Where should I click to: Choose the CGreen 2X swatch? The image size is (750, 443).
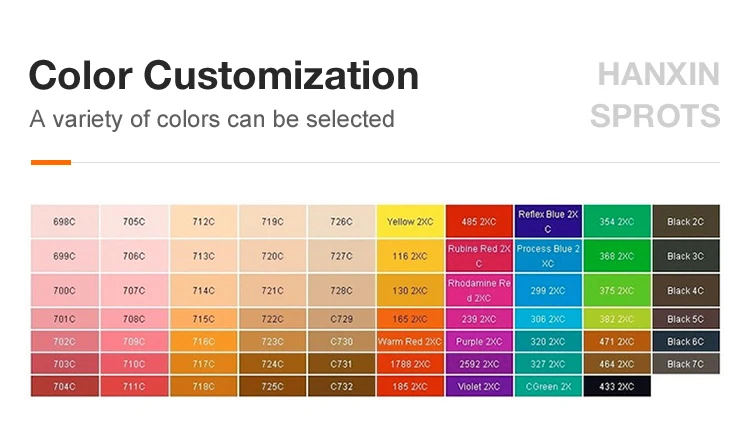pos(548,386)
